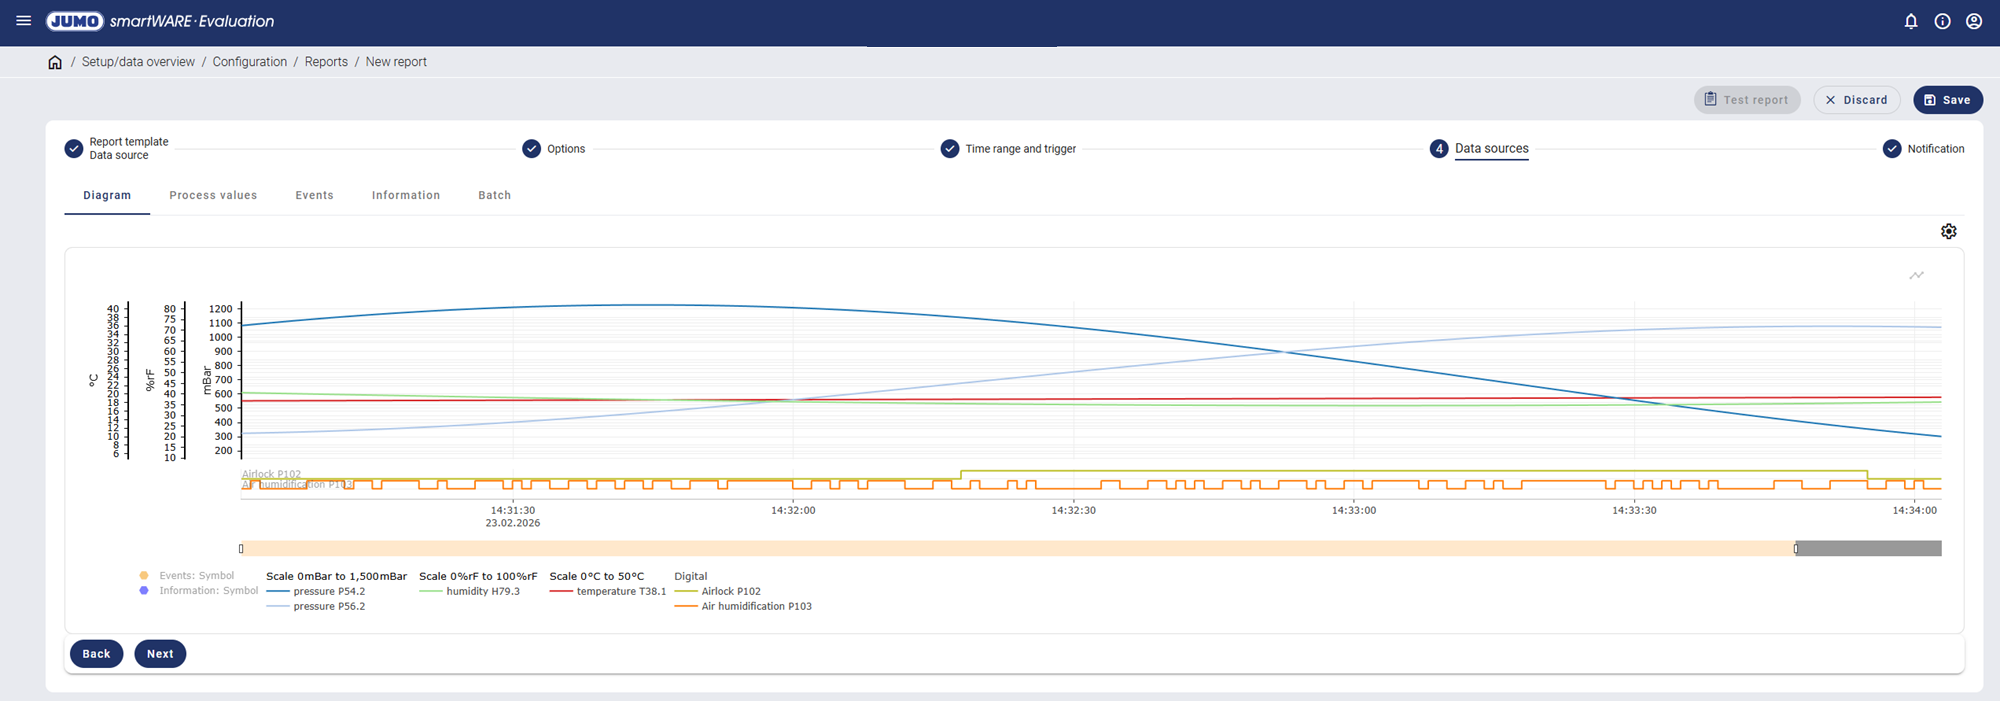
Task: Open the info icon in header
Action: tap(1942, 21)
